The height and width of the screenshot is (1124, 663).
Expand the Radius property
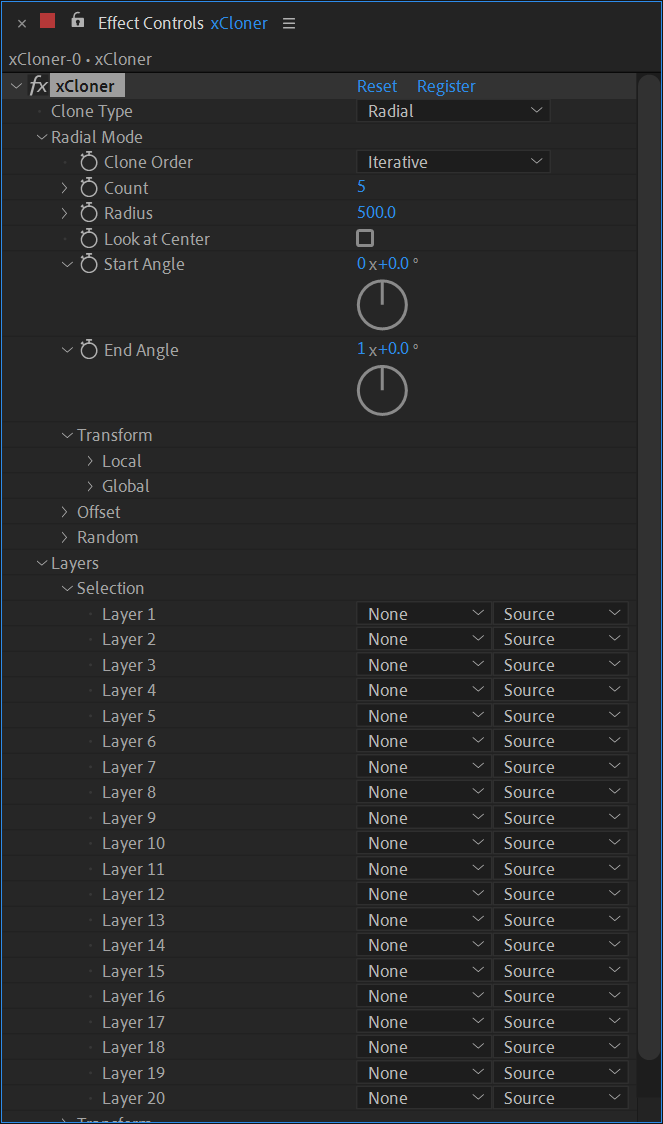65,213
